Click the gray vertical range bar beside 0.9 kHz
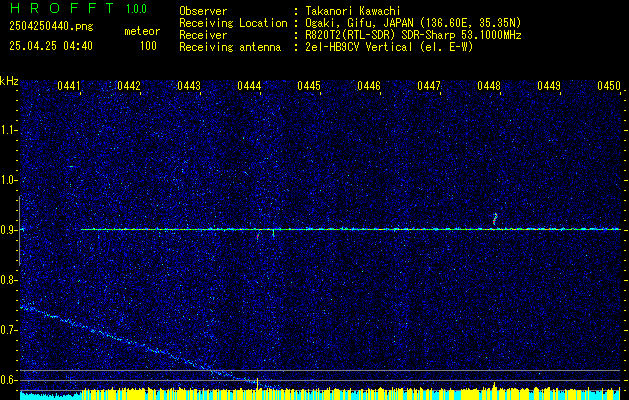 click(x=20, y=230)
